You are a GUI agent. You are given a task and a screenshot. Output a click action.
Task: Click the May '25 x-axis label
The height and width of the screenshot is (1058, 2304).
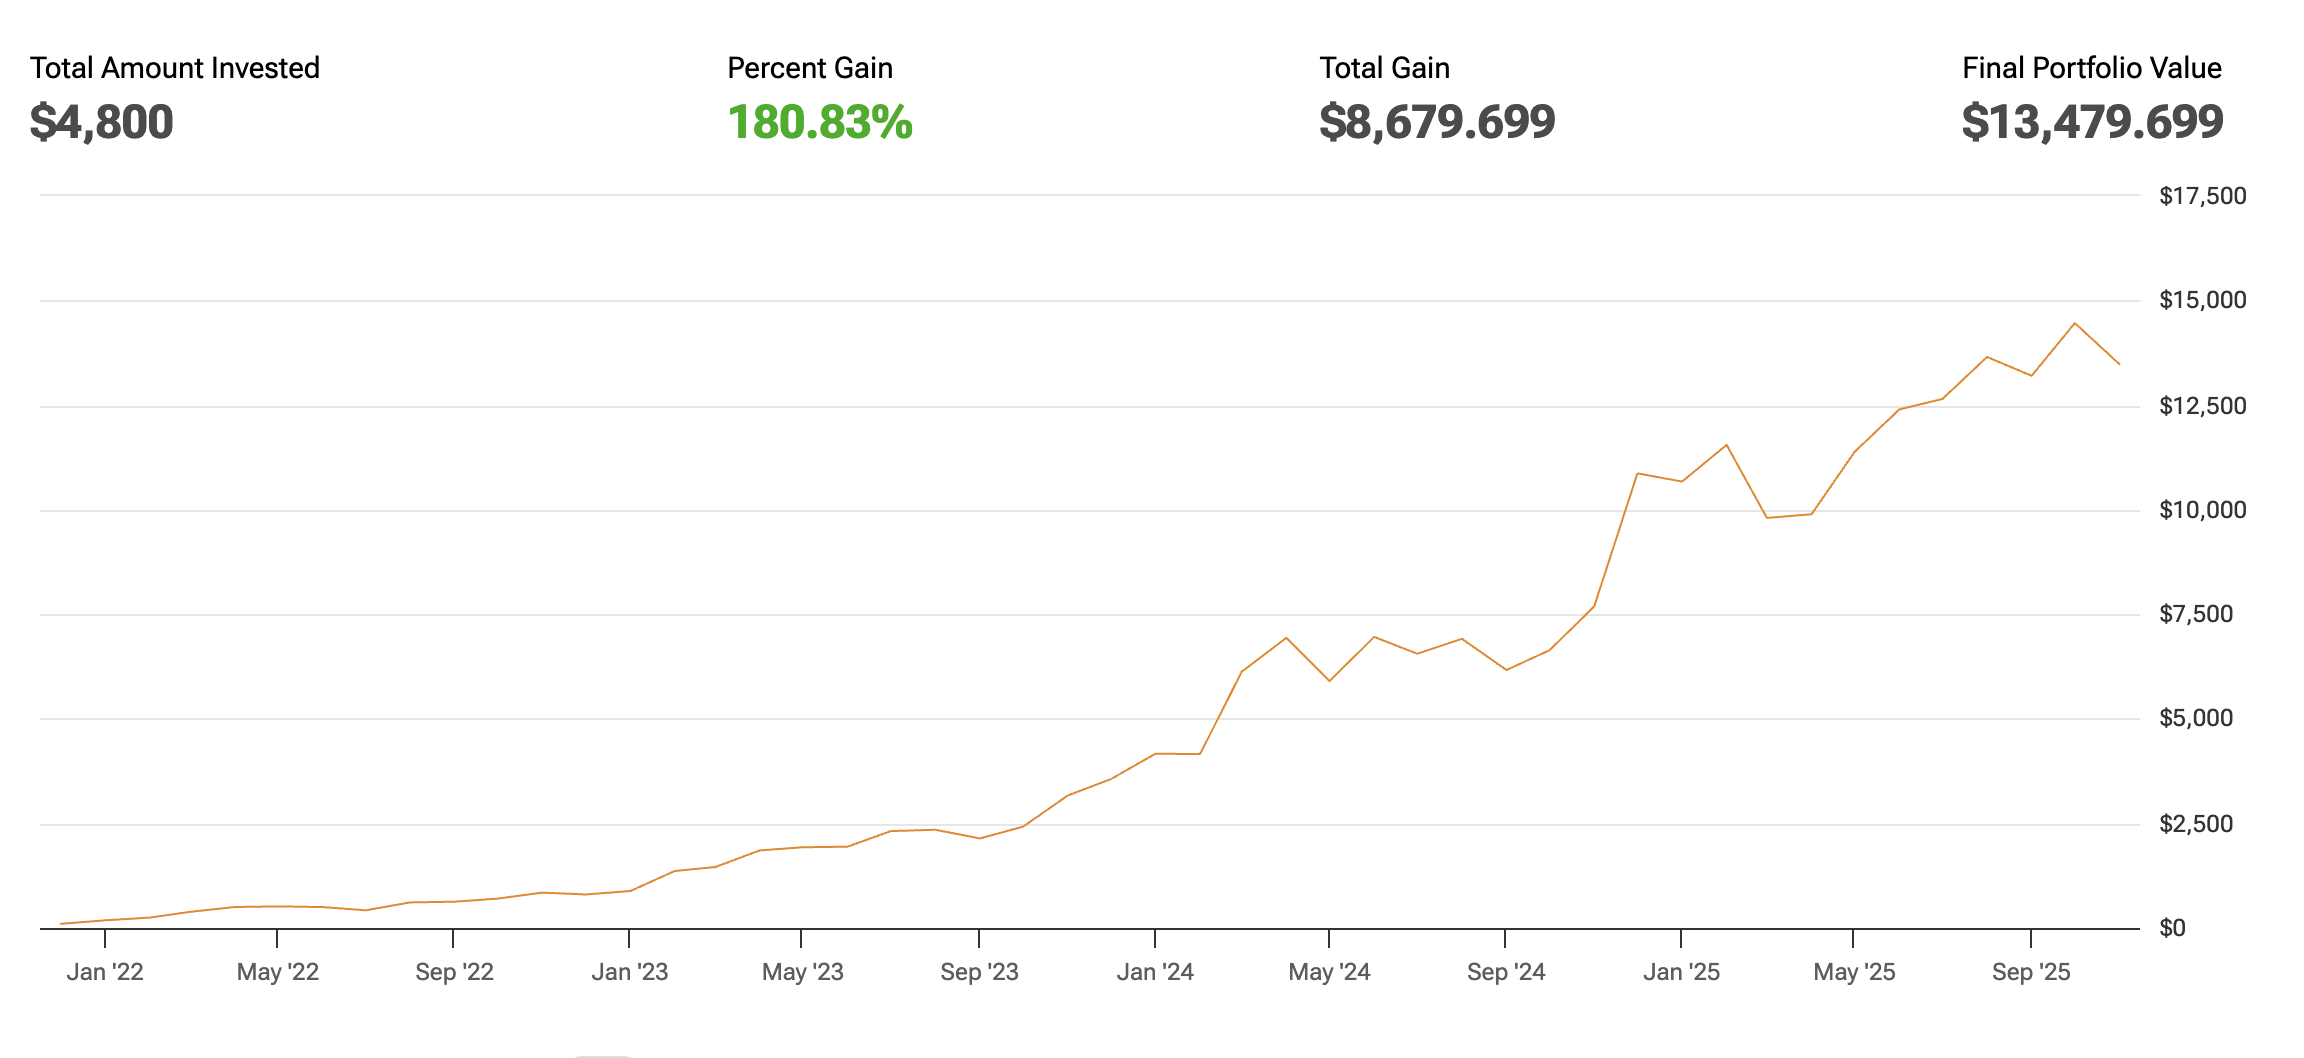coord(1854,972)
